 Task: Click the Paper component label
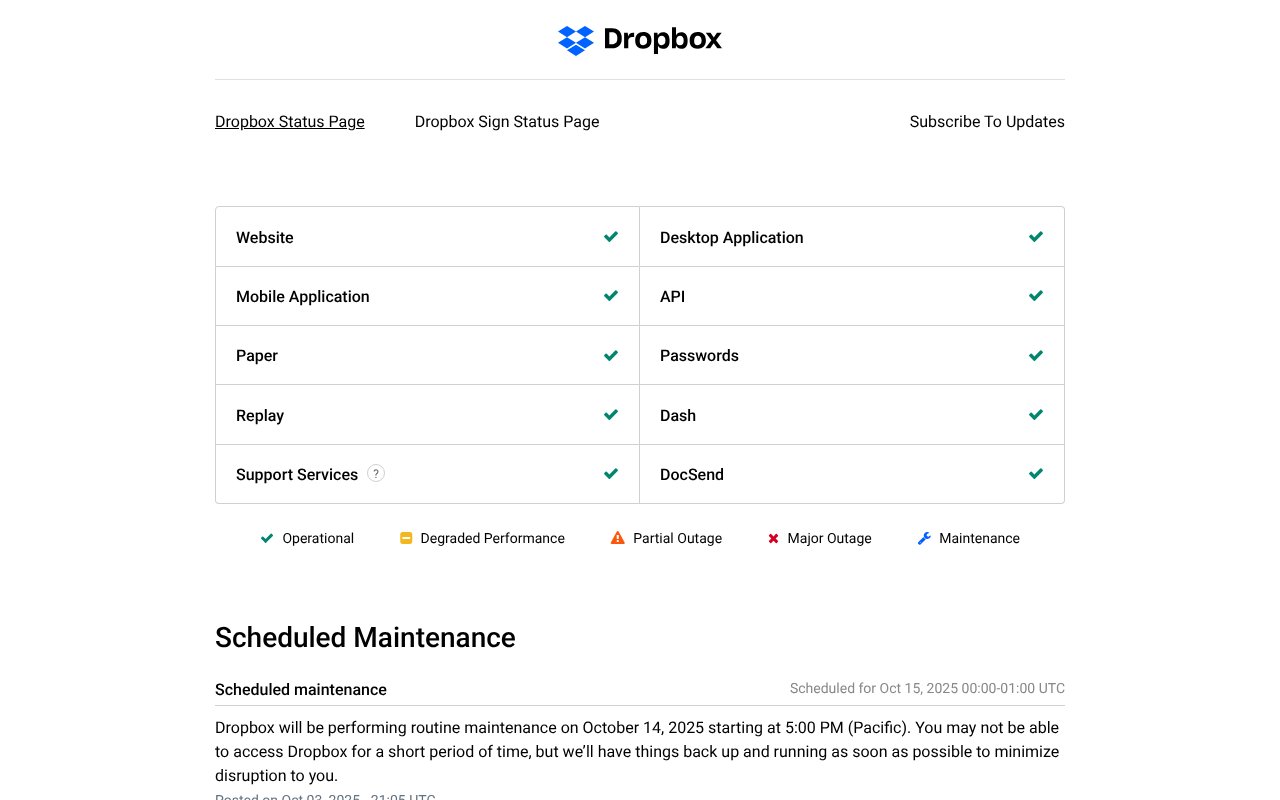(257, 356)
